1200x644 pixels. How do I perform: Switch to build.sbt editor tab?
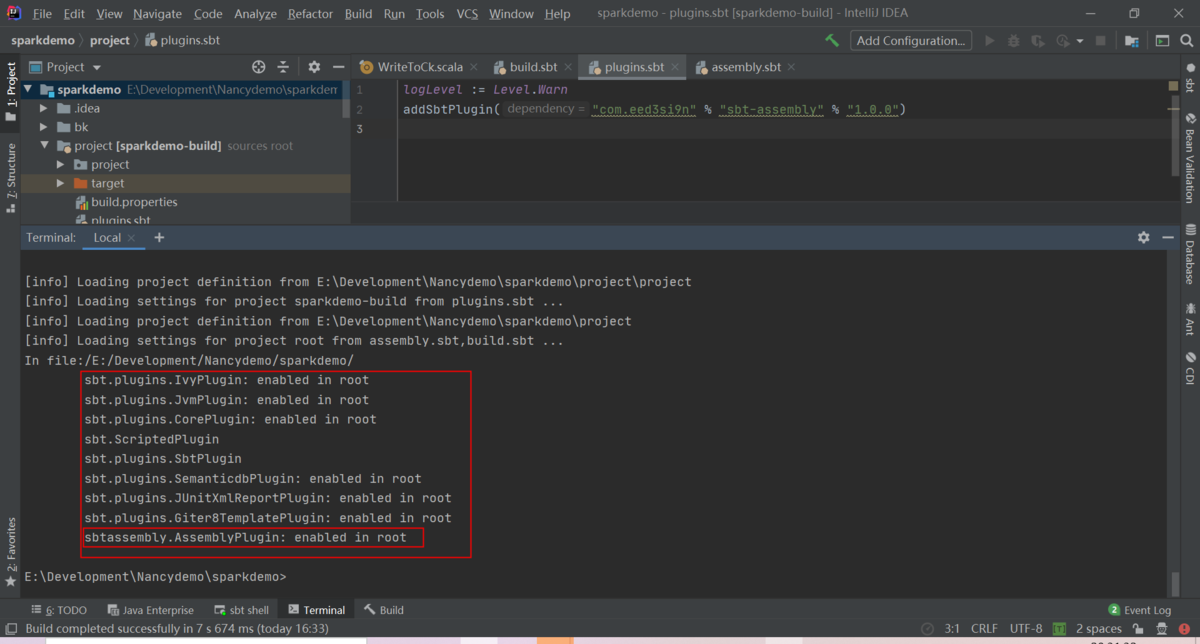[x=533, y=67]
